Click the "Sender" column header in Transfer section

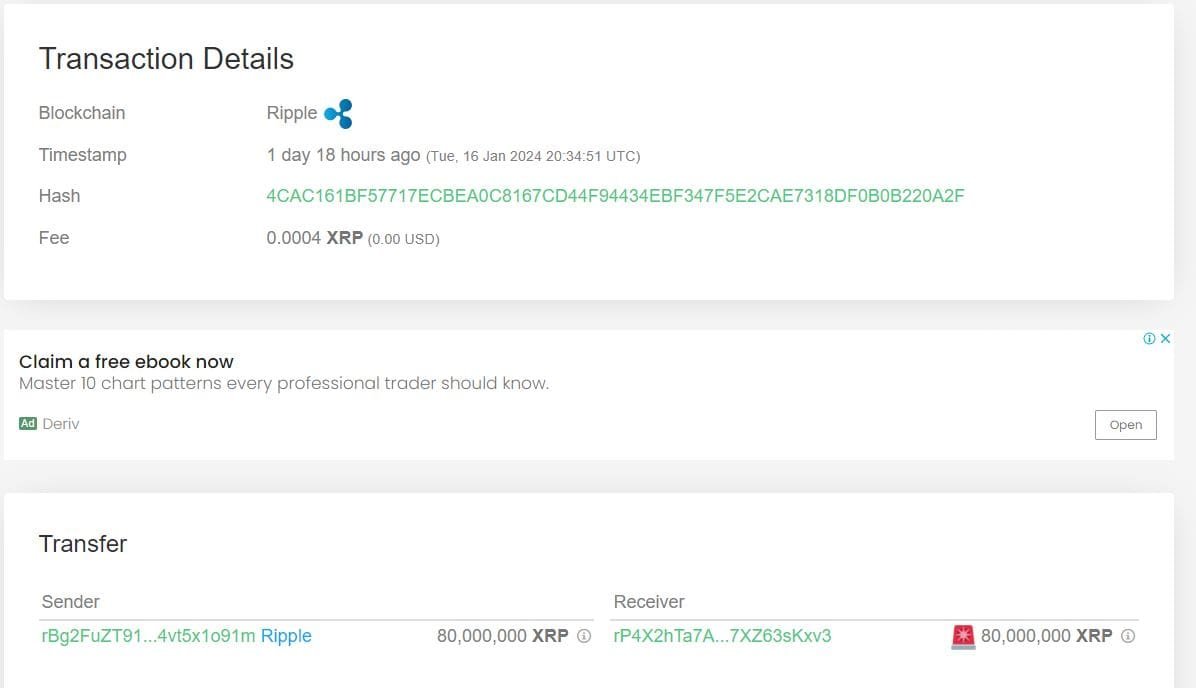(70, 601)
